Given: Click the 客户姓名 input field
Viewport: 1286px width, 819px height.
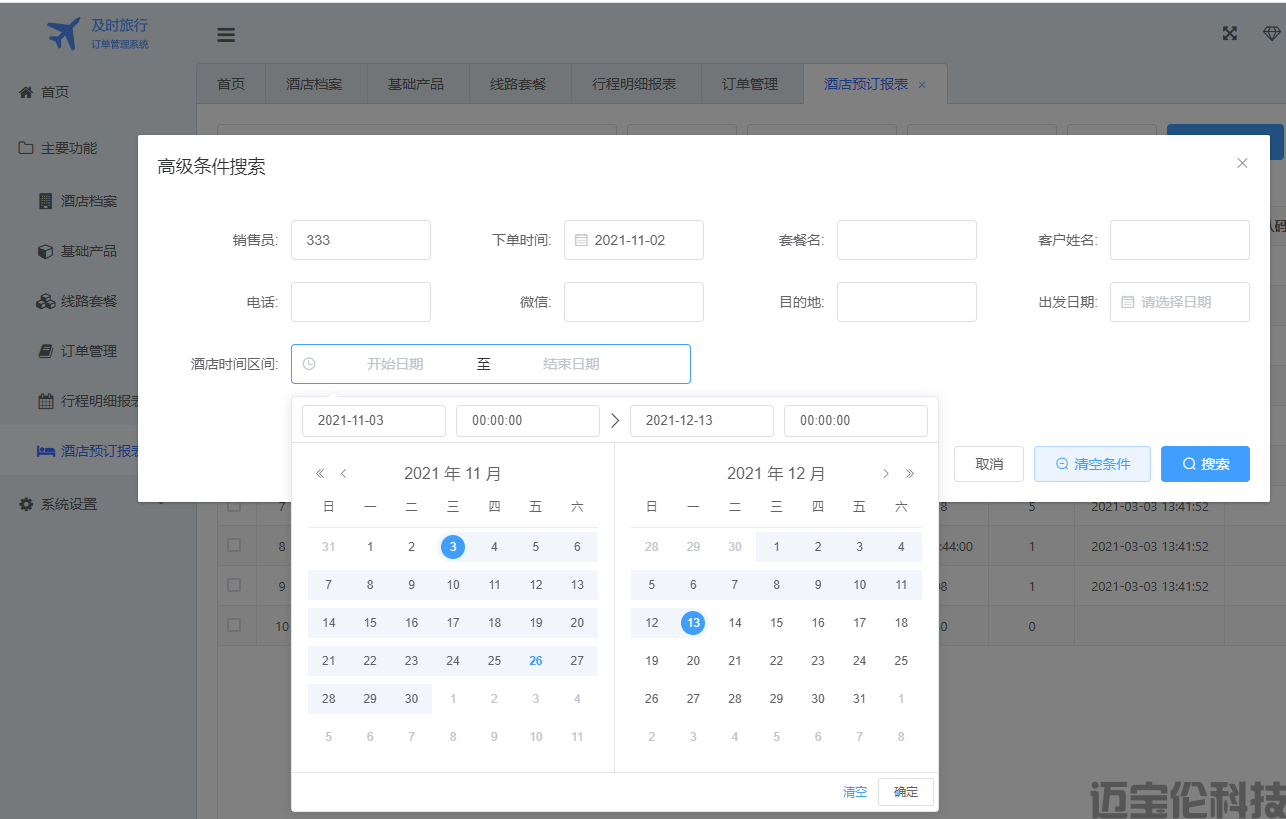Looking at the screenshot, I should click(1180, 240).
